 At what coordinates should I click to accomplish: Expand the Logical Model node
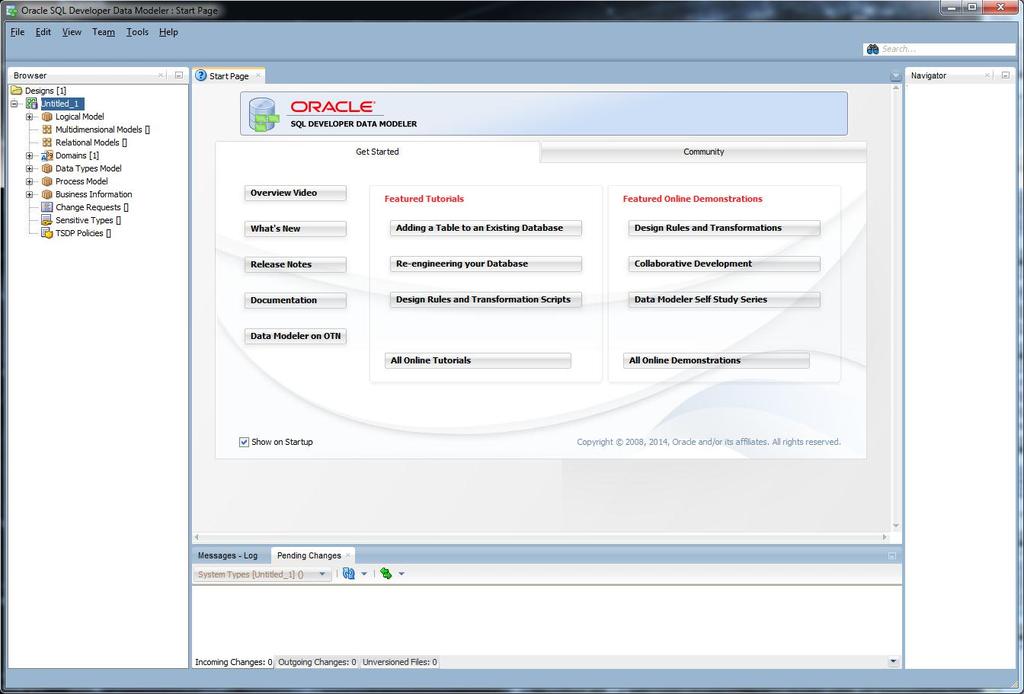29,117
